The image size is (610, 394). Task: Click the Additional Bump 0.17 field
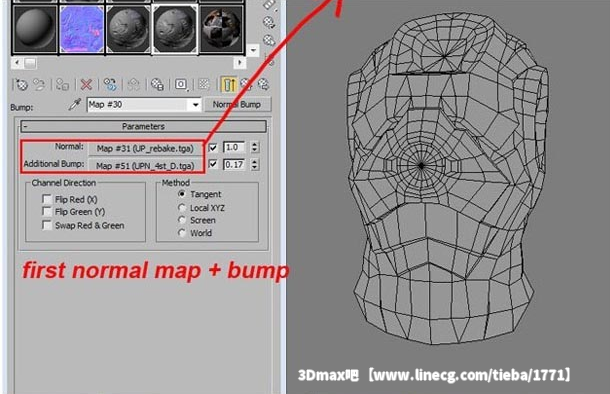[234, 165]
